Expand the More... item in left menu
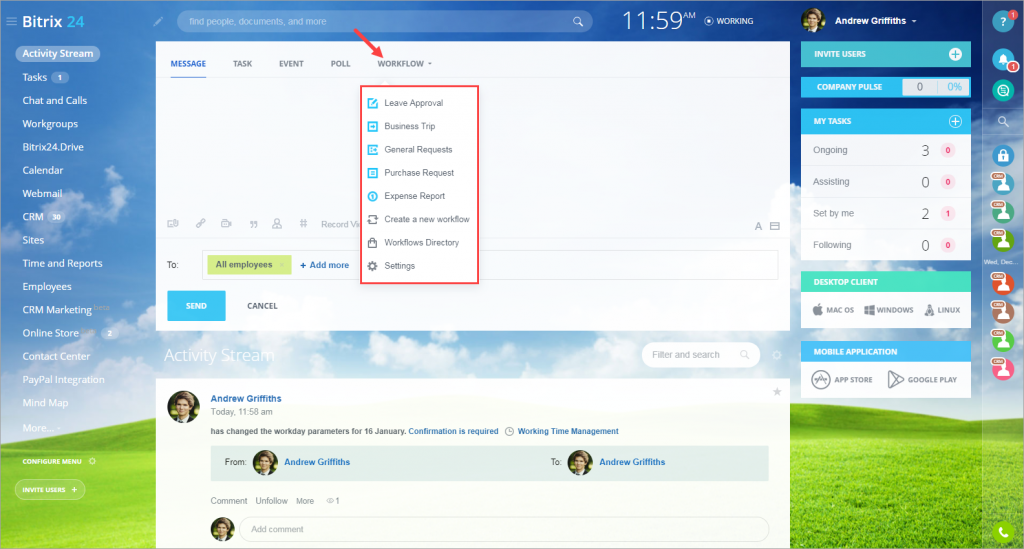The height and width of the screenshot is (549, 1024). click(x=39, y=428)
